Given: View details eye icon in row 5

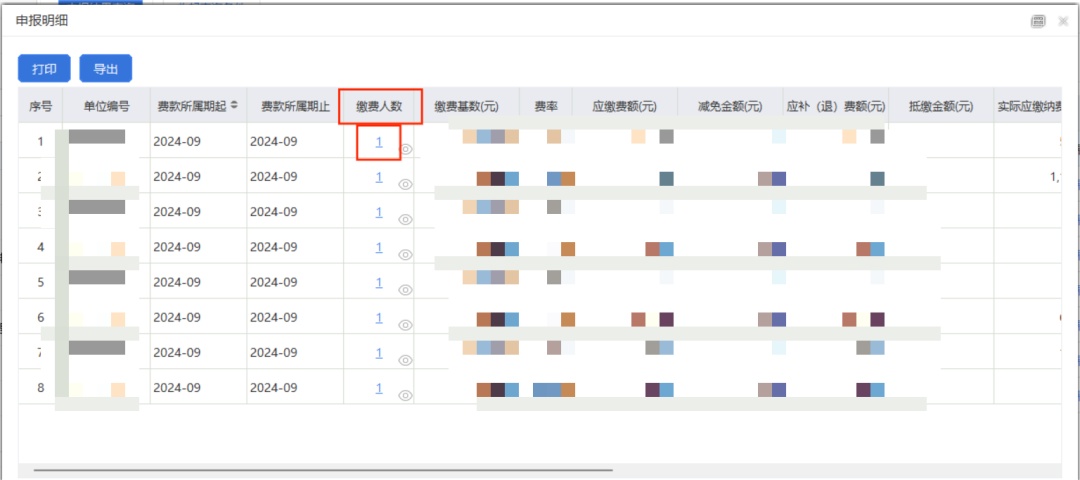Looking at the screenshot, I should (x=406, y=290).
